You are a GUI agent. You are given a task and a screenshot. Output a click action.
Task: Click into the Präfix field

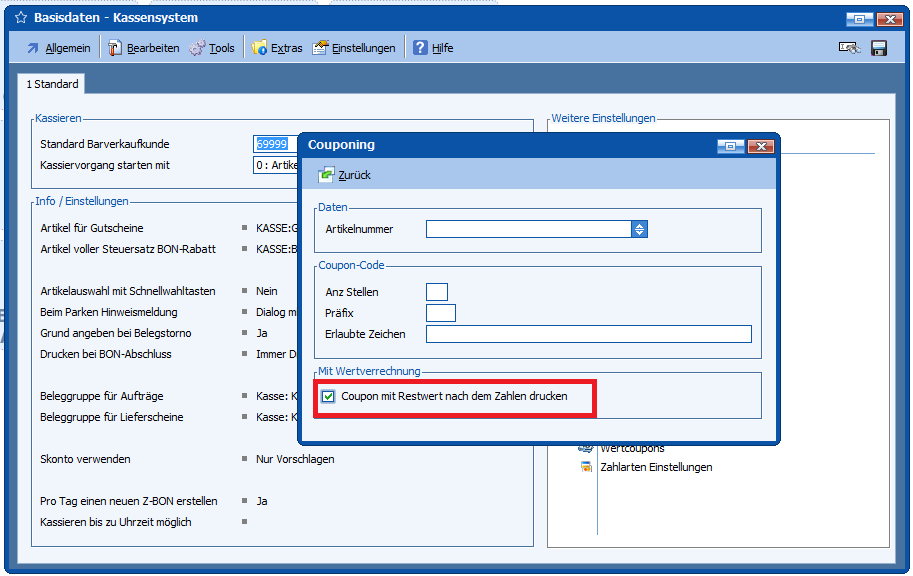point(440,313)
